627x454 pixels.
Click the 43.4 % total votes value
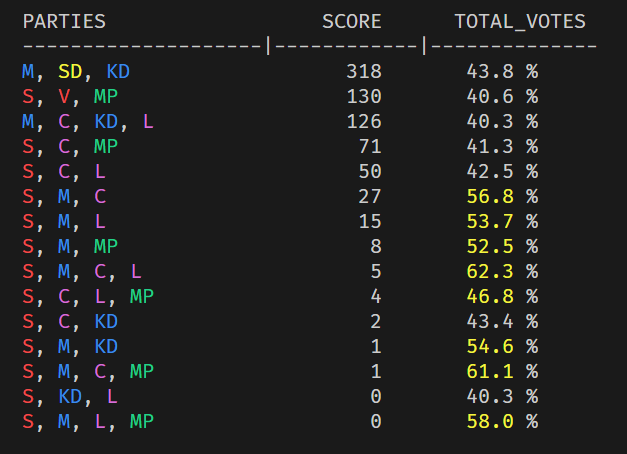[502, 322]
